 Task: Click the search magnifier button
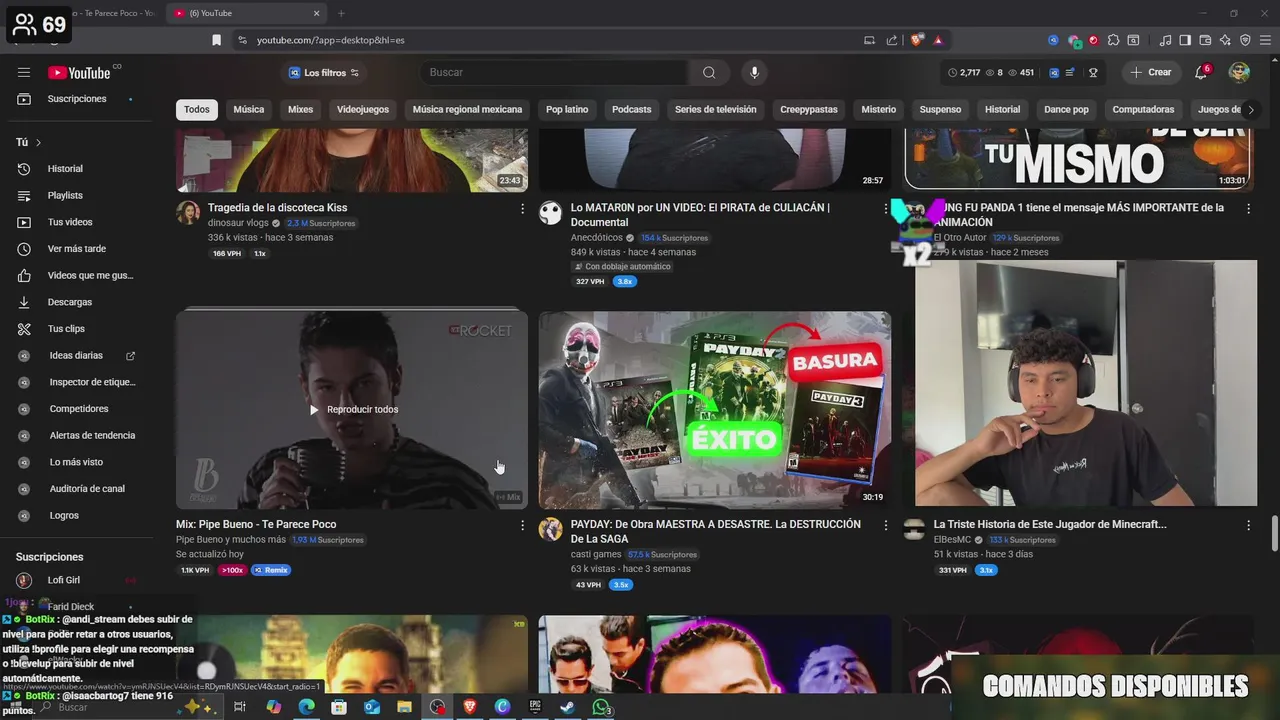pyautogui.click(x=709, y=72)
